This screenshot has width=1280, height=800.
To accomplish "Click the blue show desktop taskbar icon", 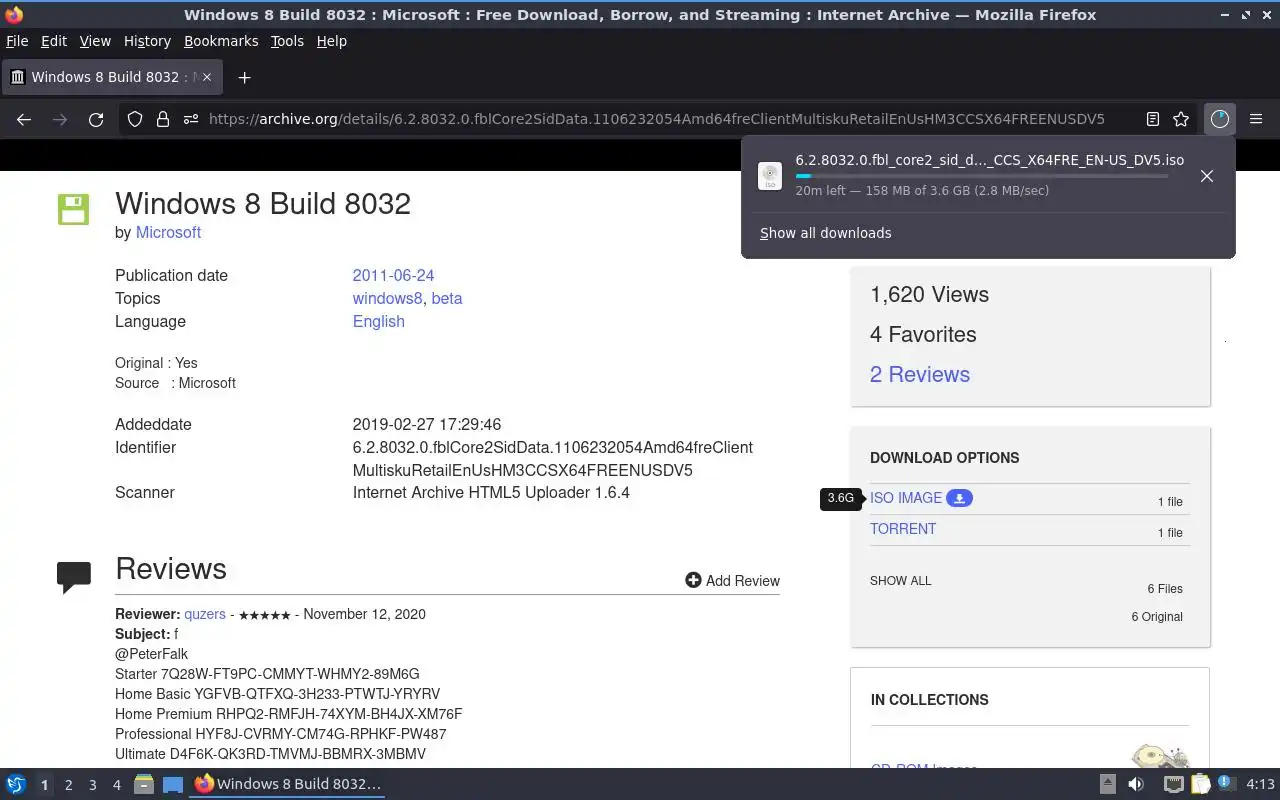I will tap(173, 785).
